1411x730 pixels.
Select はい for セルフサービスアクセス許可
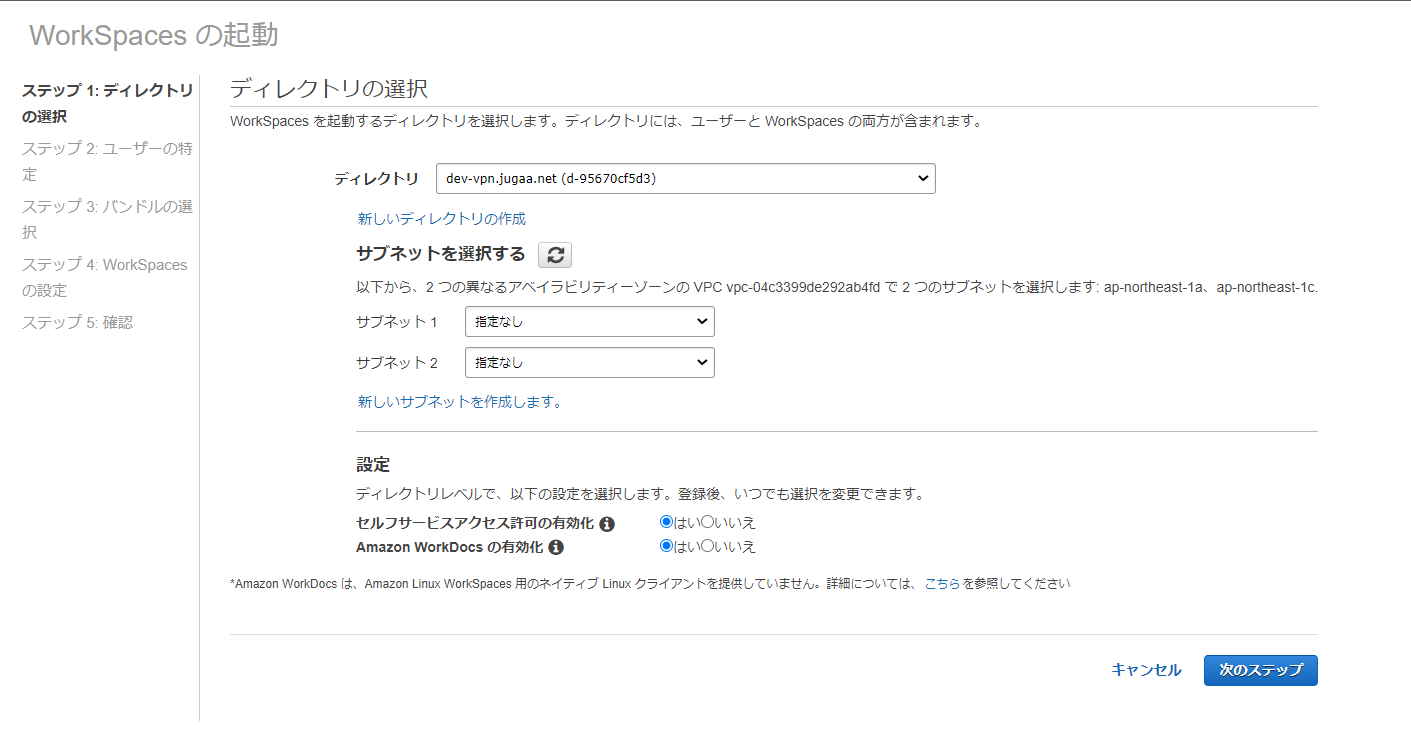tap(666, 522)
